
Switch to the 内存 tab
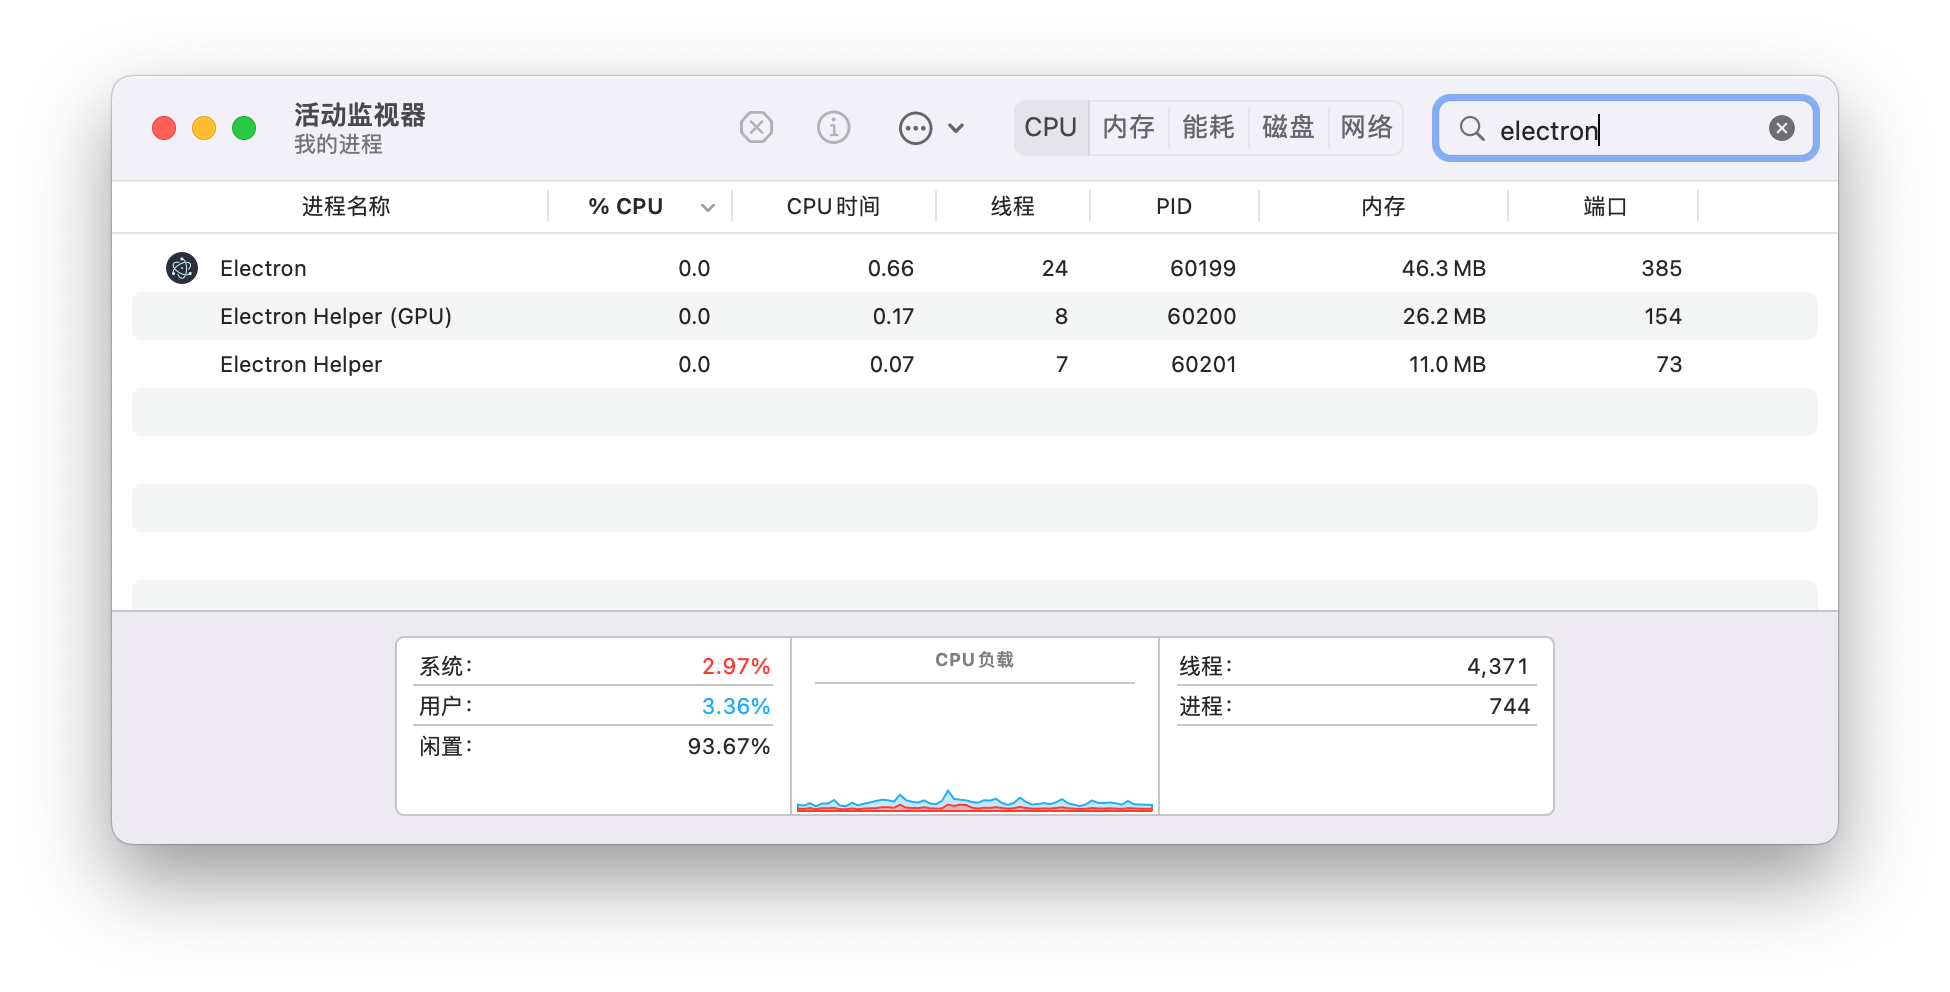[1128, 128]
